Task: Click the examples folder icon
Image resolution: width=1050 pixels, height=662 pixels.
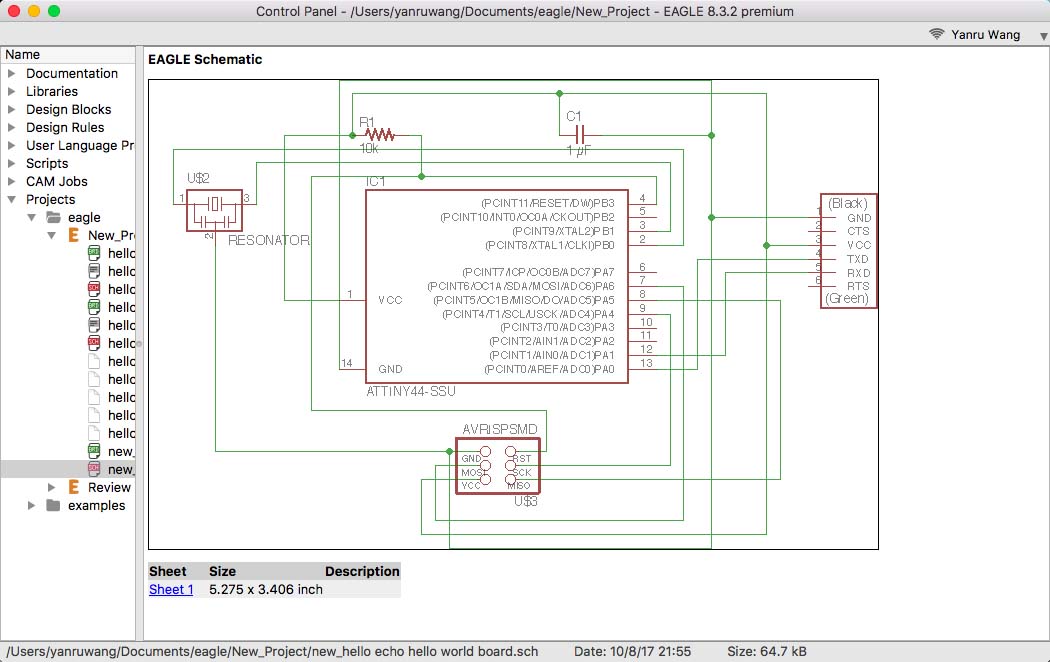Action: coord(54,505)
